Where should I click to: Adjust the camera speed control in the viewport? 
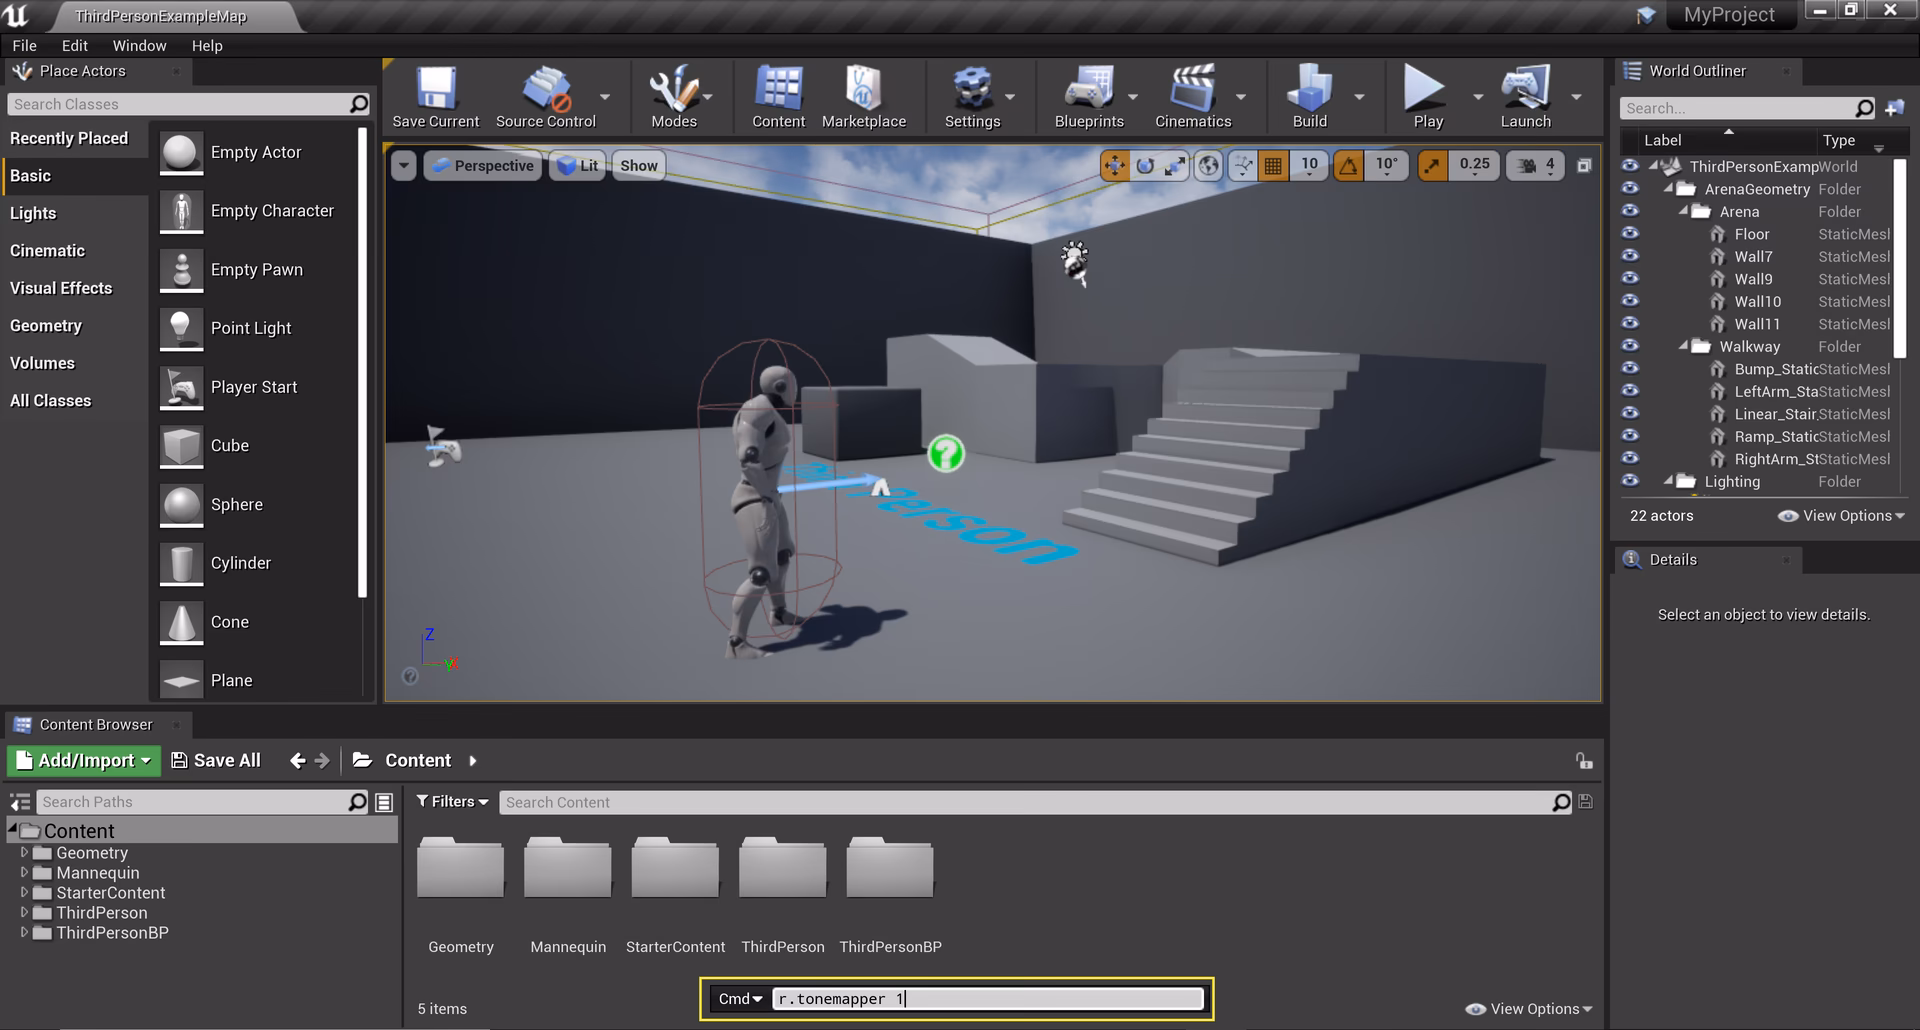coord(1534,165)
